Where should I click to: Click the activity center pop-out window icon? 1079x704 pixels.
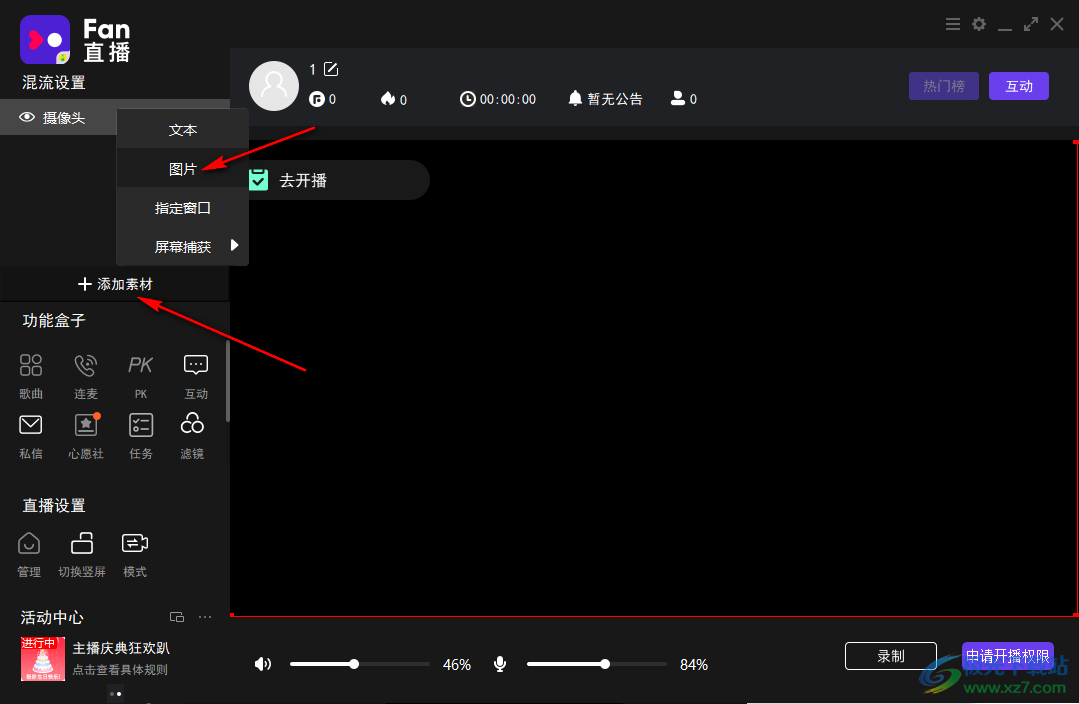[177, 617]
